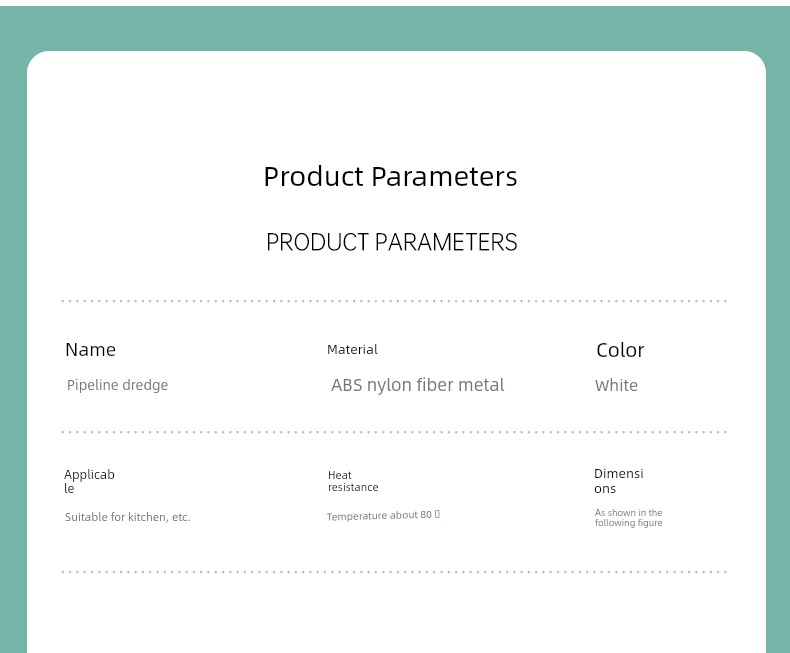Click the bottom dotted divider line
Screen dimensions: 790x653
tap(394, 572)
